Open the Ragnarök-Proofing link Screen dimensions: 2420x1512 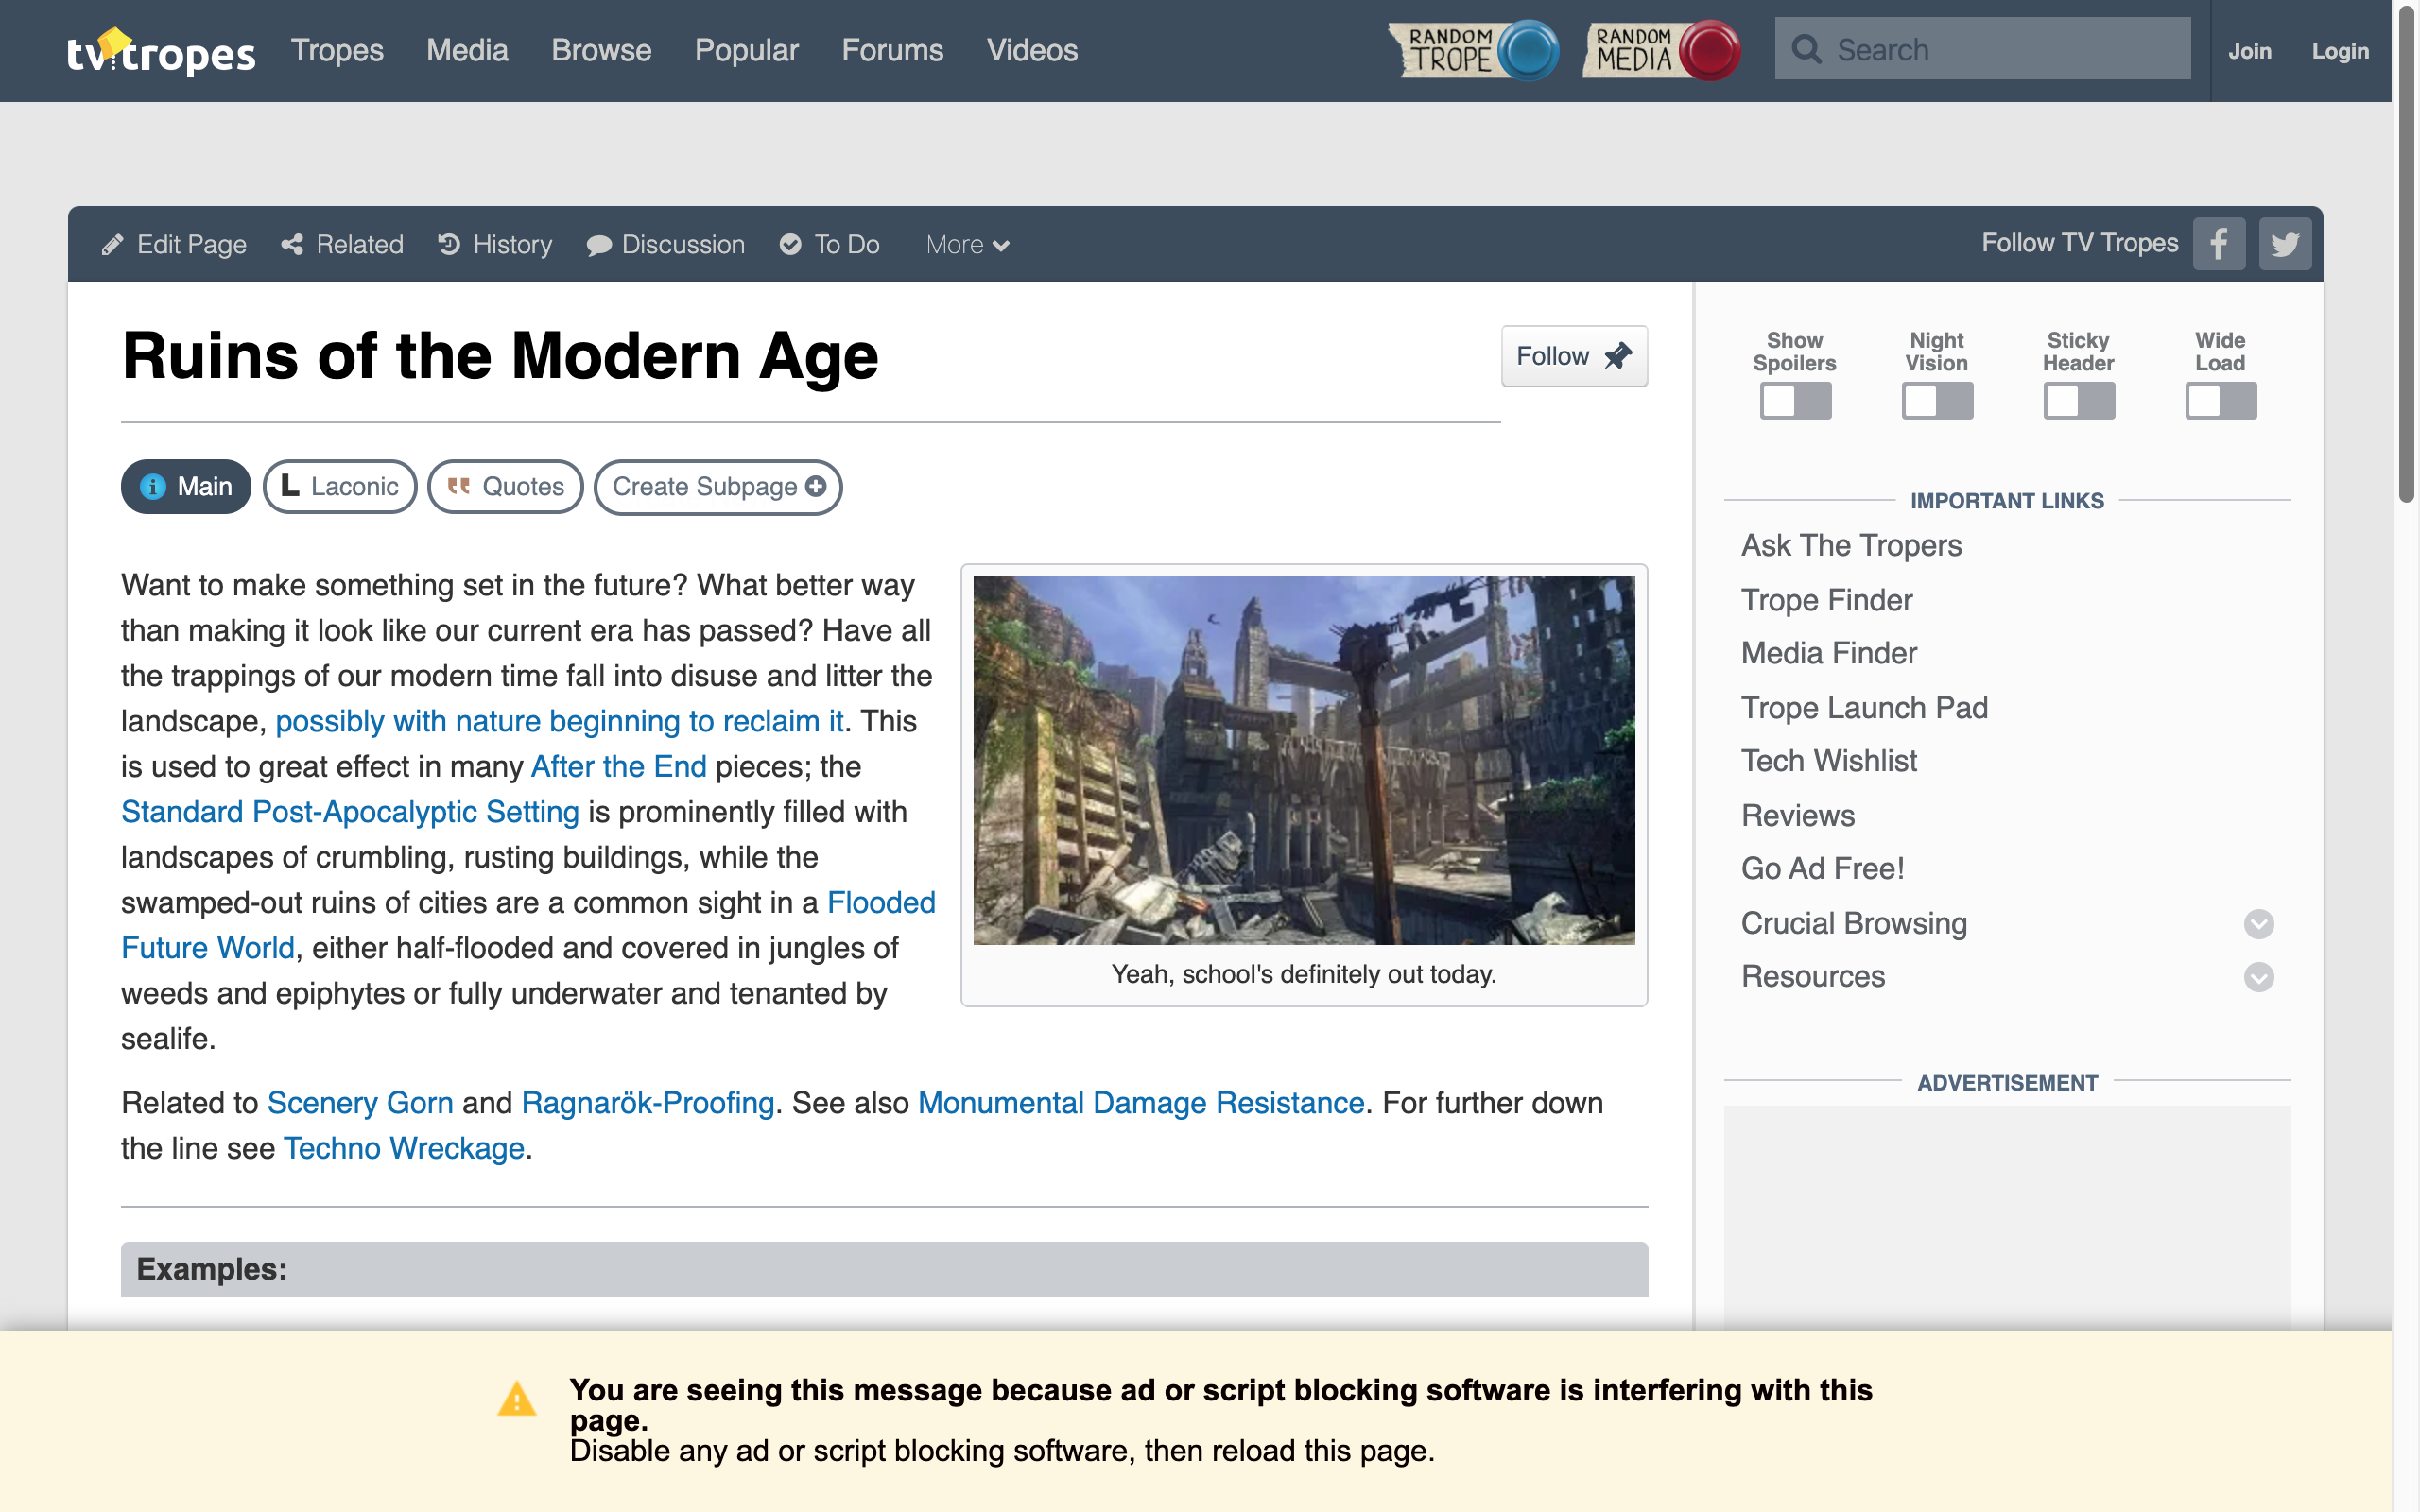tap(648, 1103)
